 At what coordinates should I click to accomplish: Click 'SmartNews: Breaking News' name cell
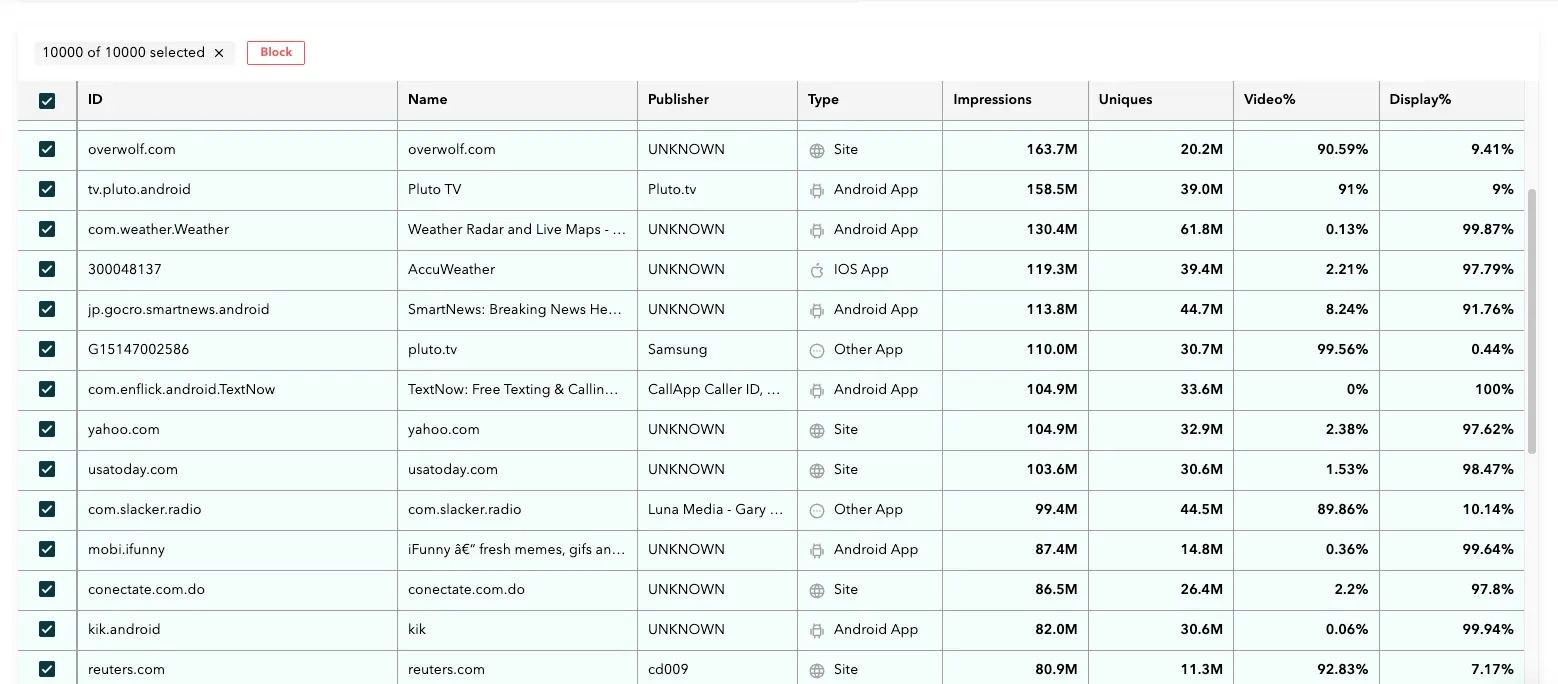[x=515, y=309]
